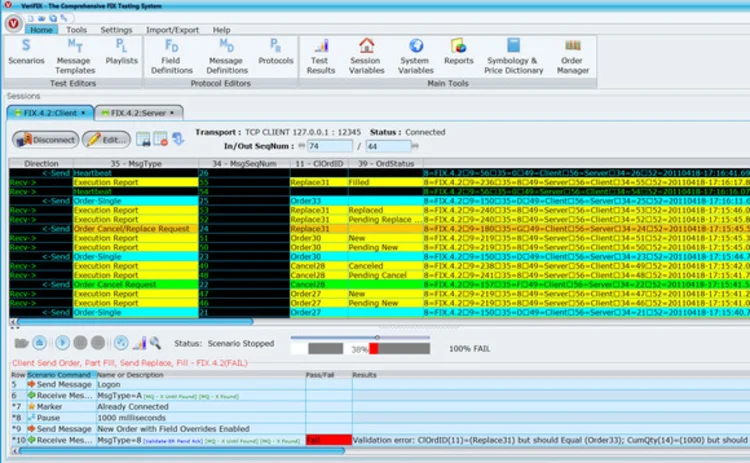Open Message Templates editor

[75, 56]
